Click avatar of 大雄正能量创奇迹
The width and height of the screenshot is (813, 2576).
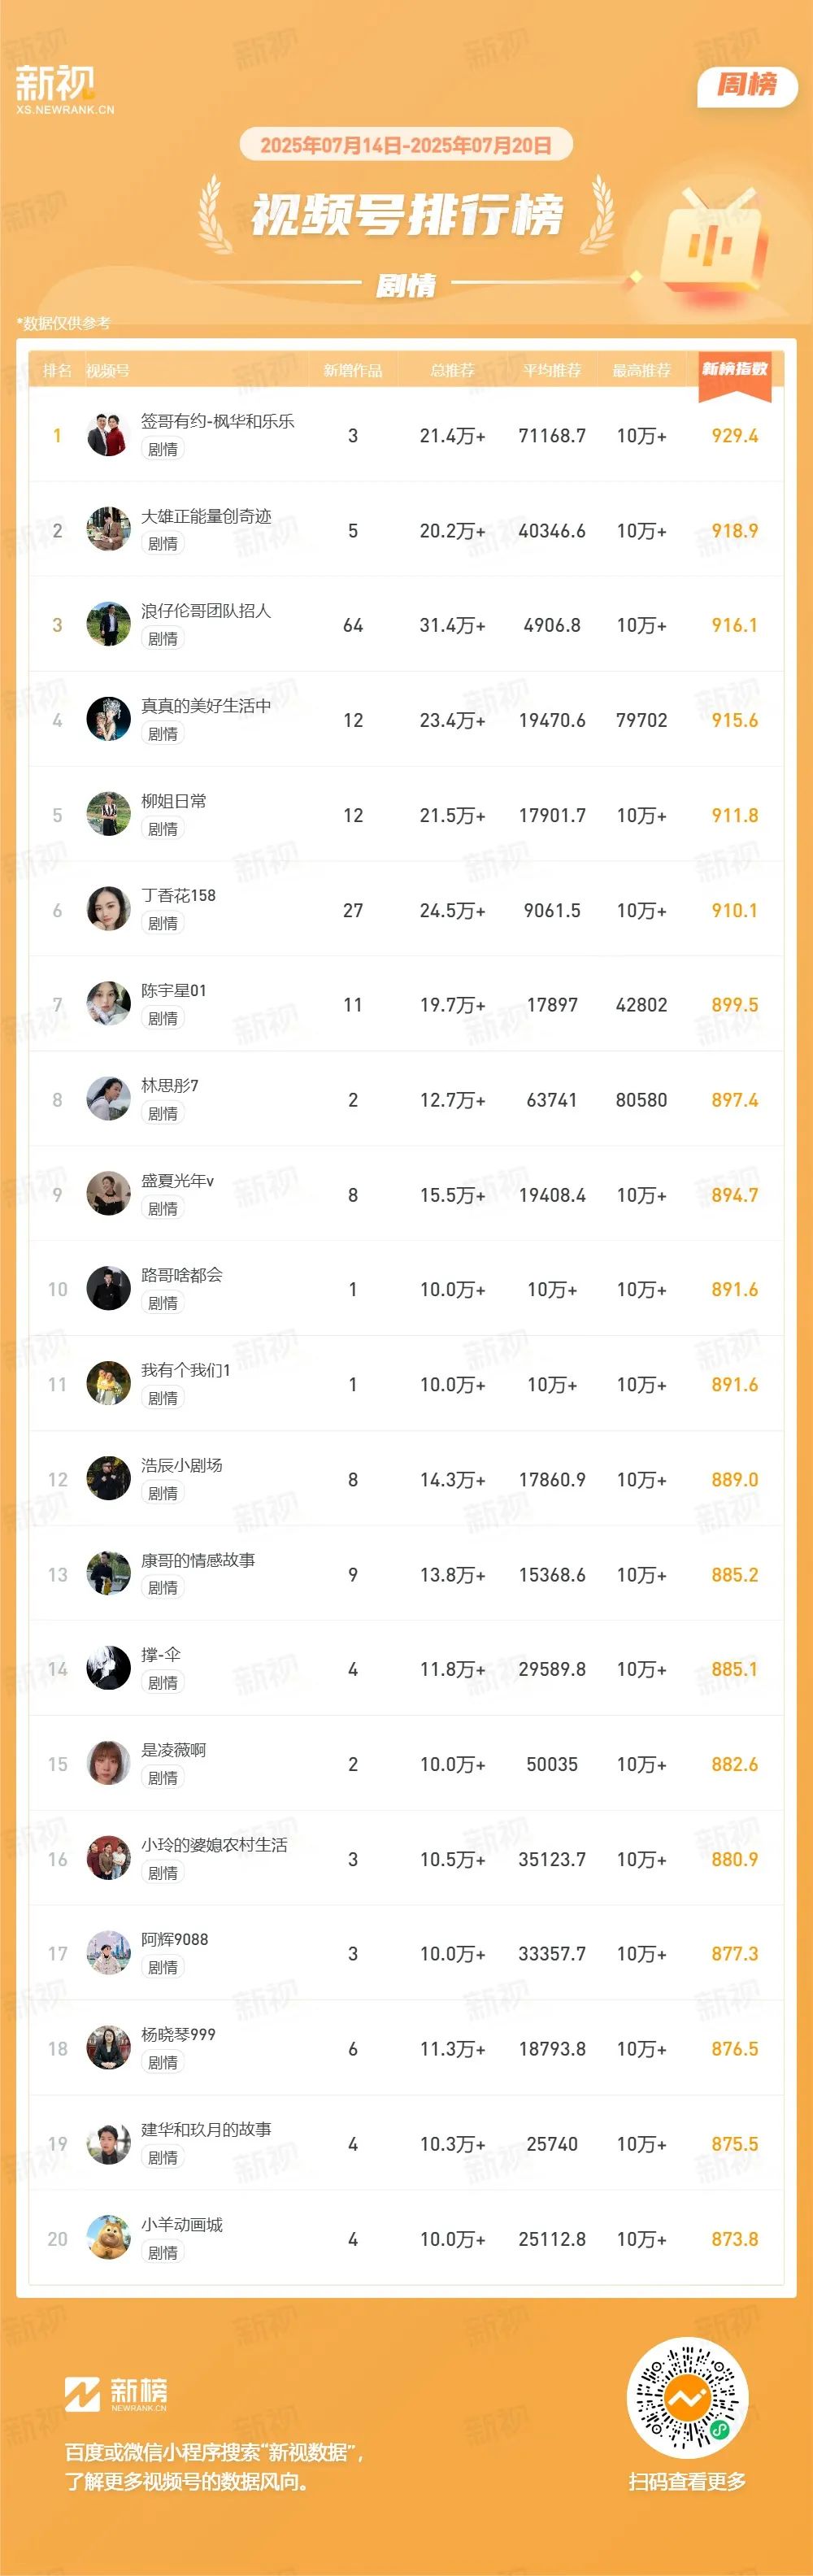(108, 530)
